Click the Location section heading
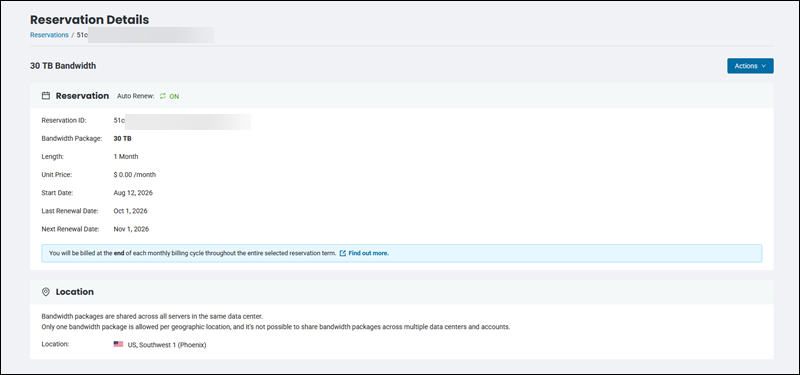The width and height of the screenshot is (800, 375). 74,292
